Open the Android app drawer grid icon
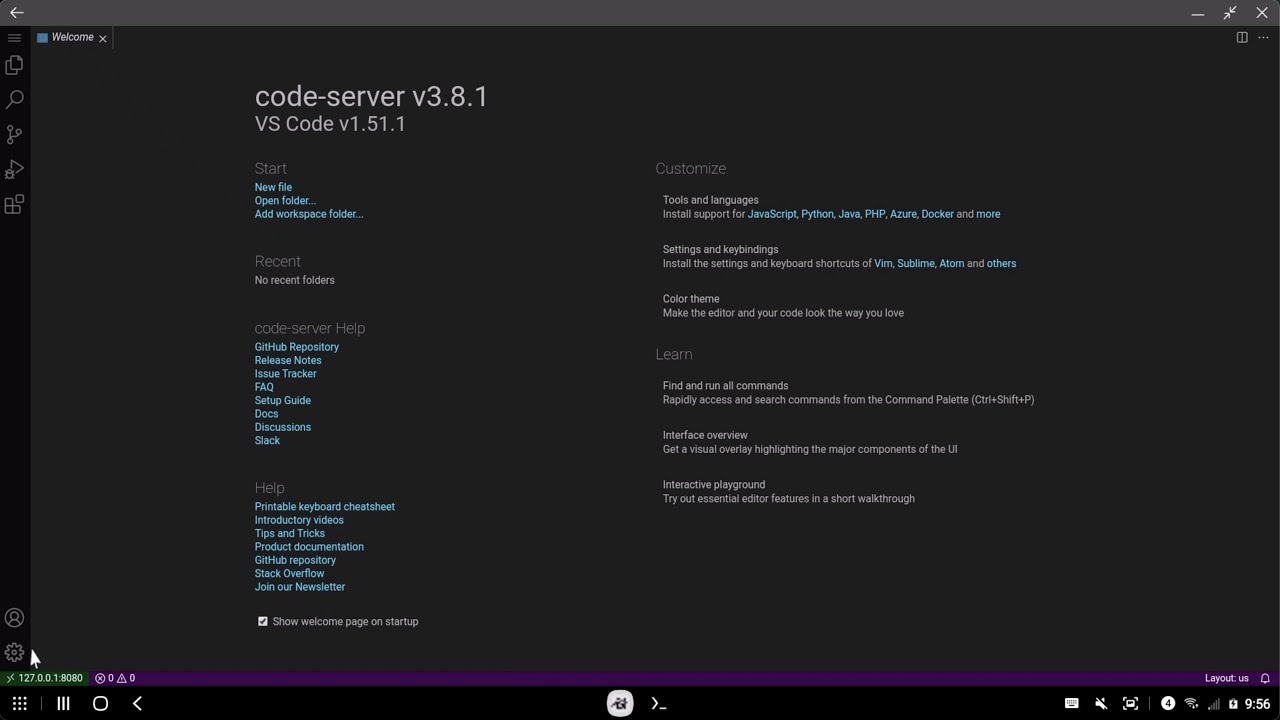1280x720 pixels. [x=19, y=704]
